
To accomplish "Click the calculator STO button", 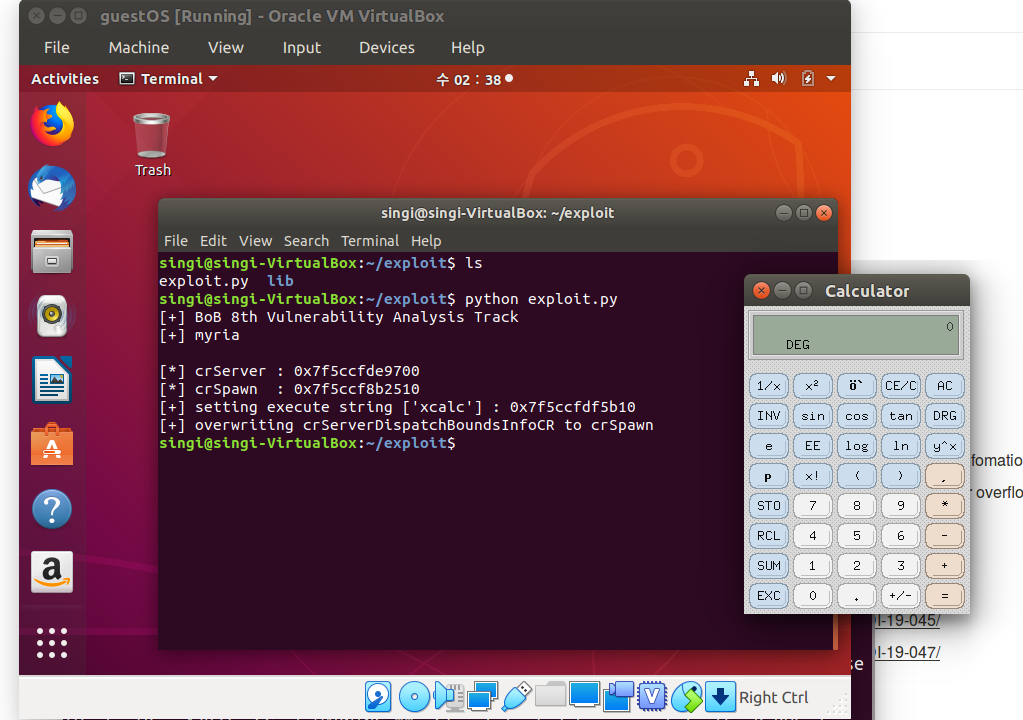I will tap(769, 506).
